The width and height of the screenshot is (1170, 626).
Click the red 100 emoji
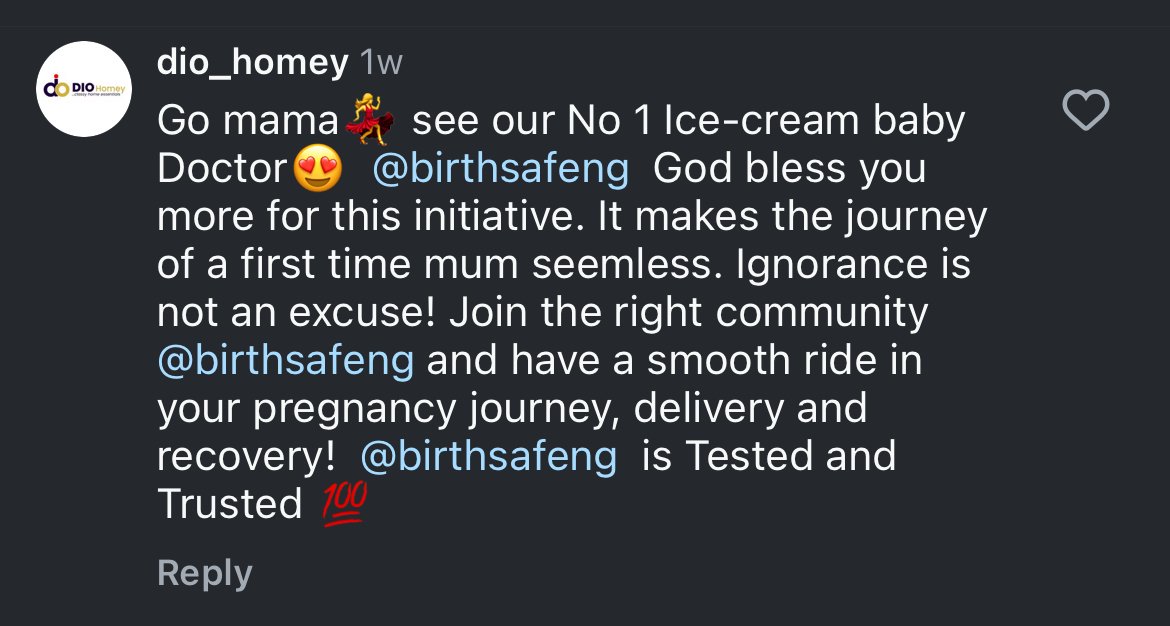pos(344,503)
